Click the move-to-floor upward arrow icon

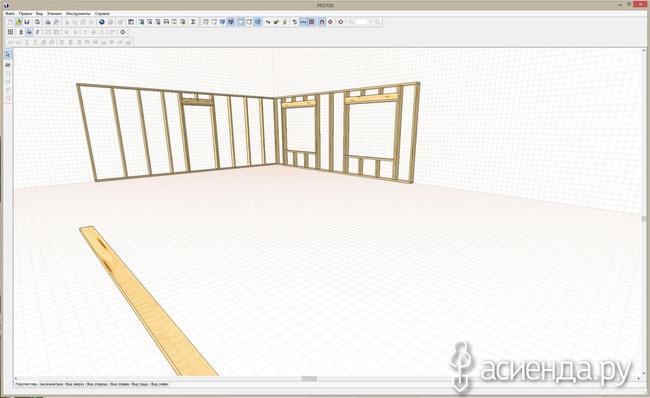coord(21,32)
